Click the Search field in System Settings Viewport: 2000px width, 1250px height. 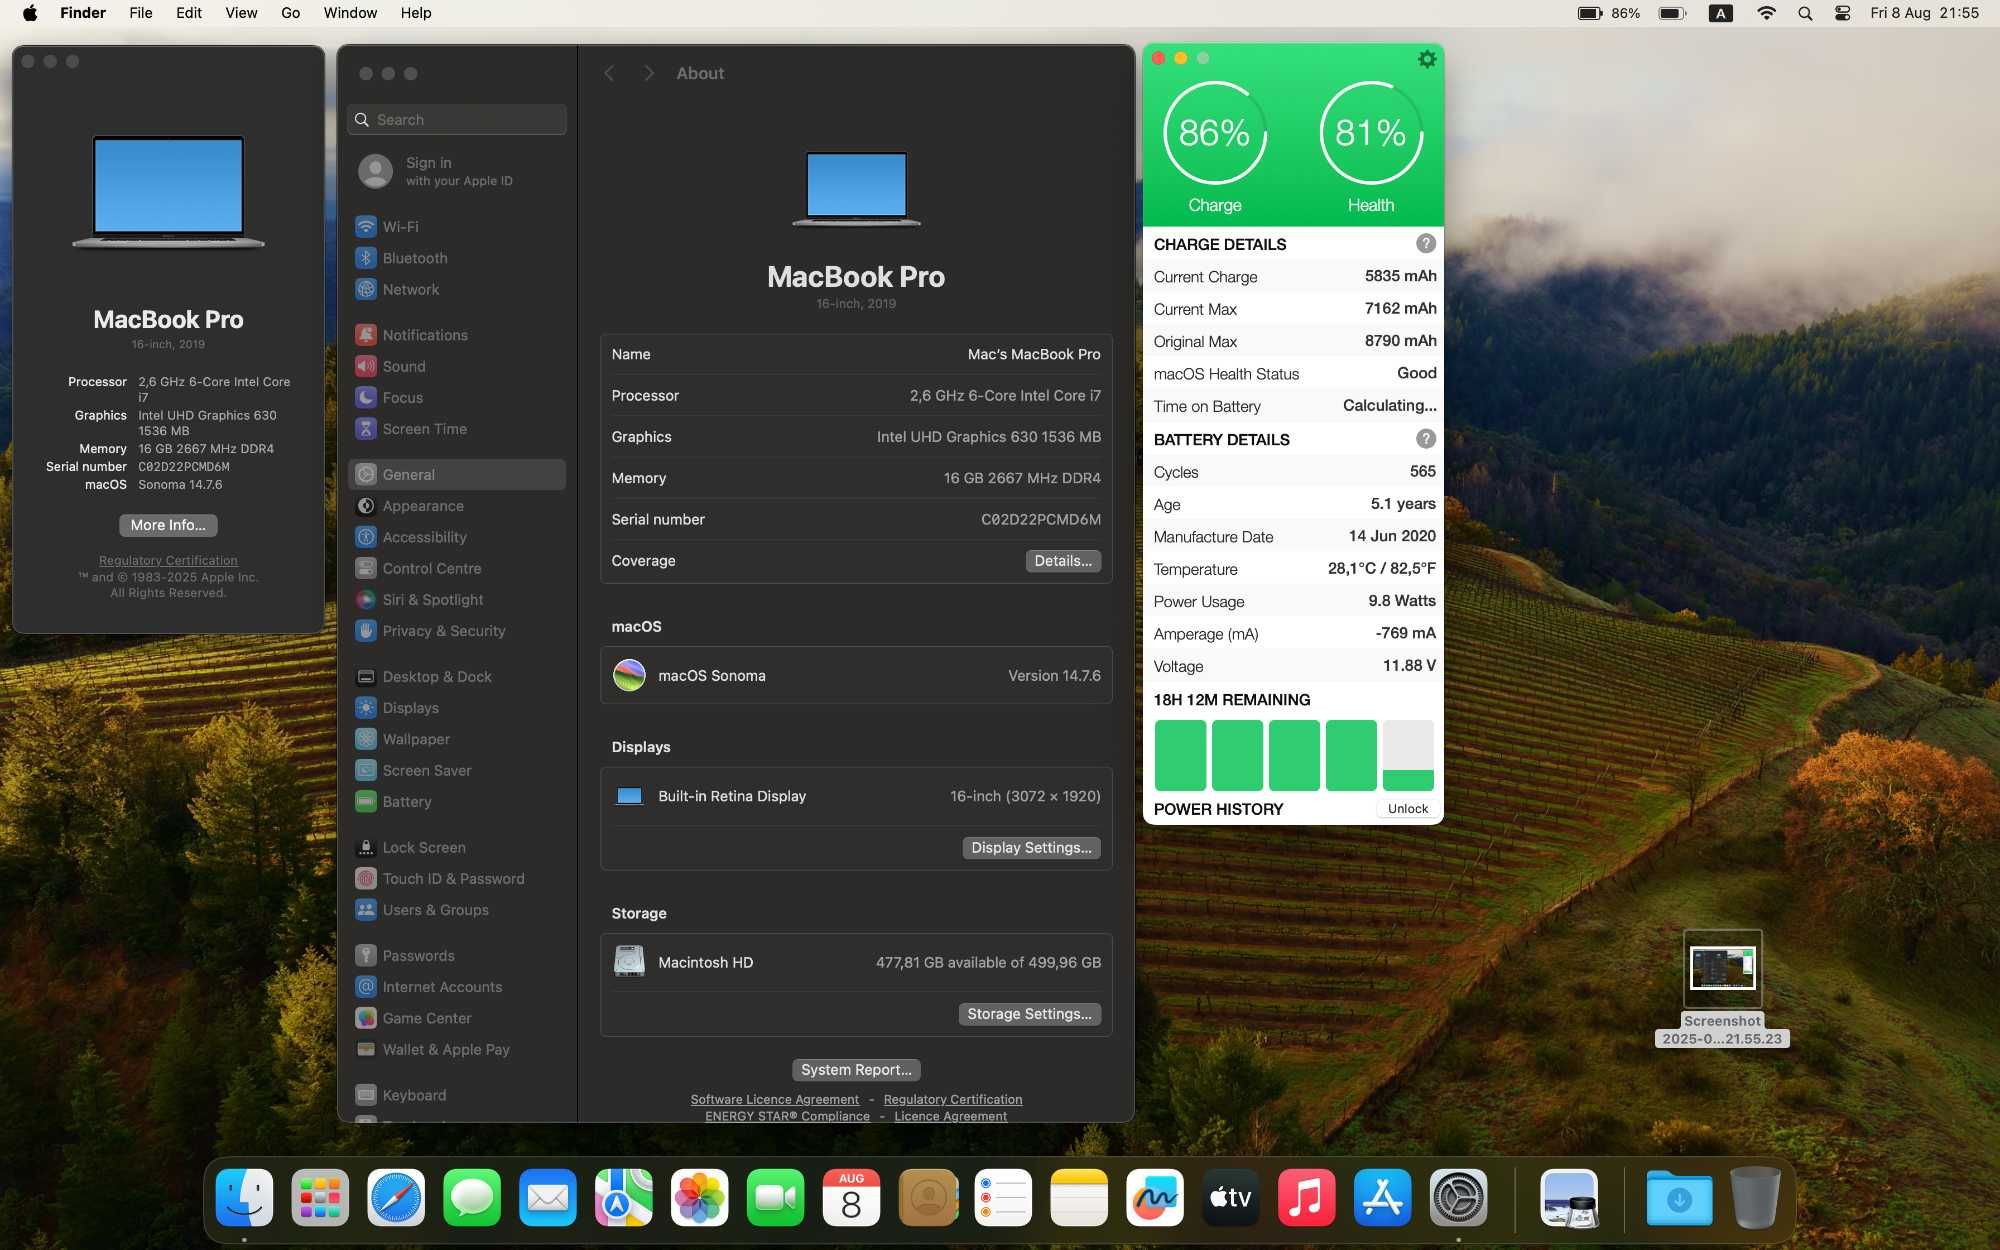tap(457, 119)
